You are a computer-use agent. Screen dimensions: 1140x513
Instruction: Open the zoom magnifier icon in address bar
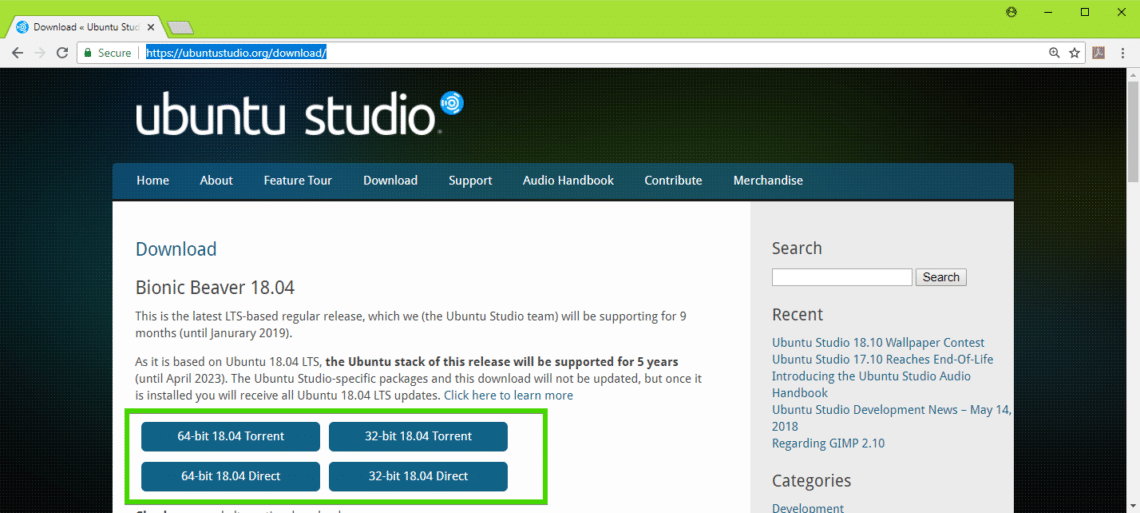pos(1054,53)
